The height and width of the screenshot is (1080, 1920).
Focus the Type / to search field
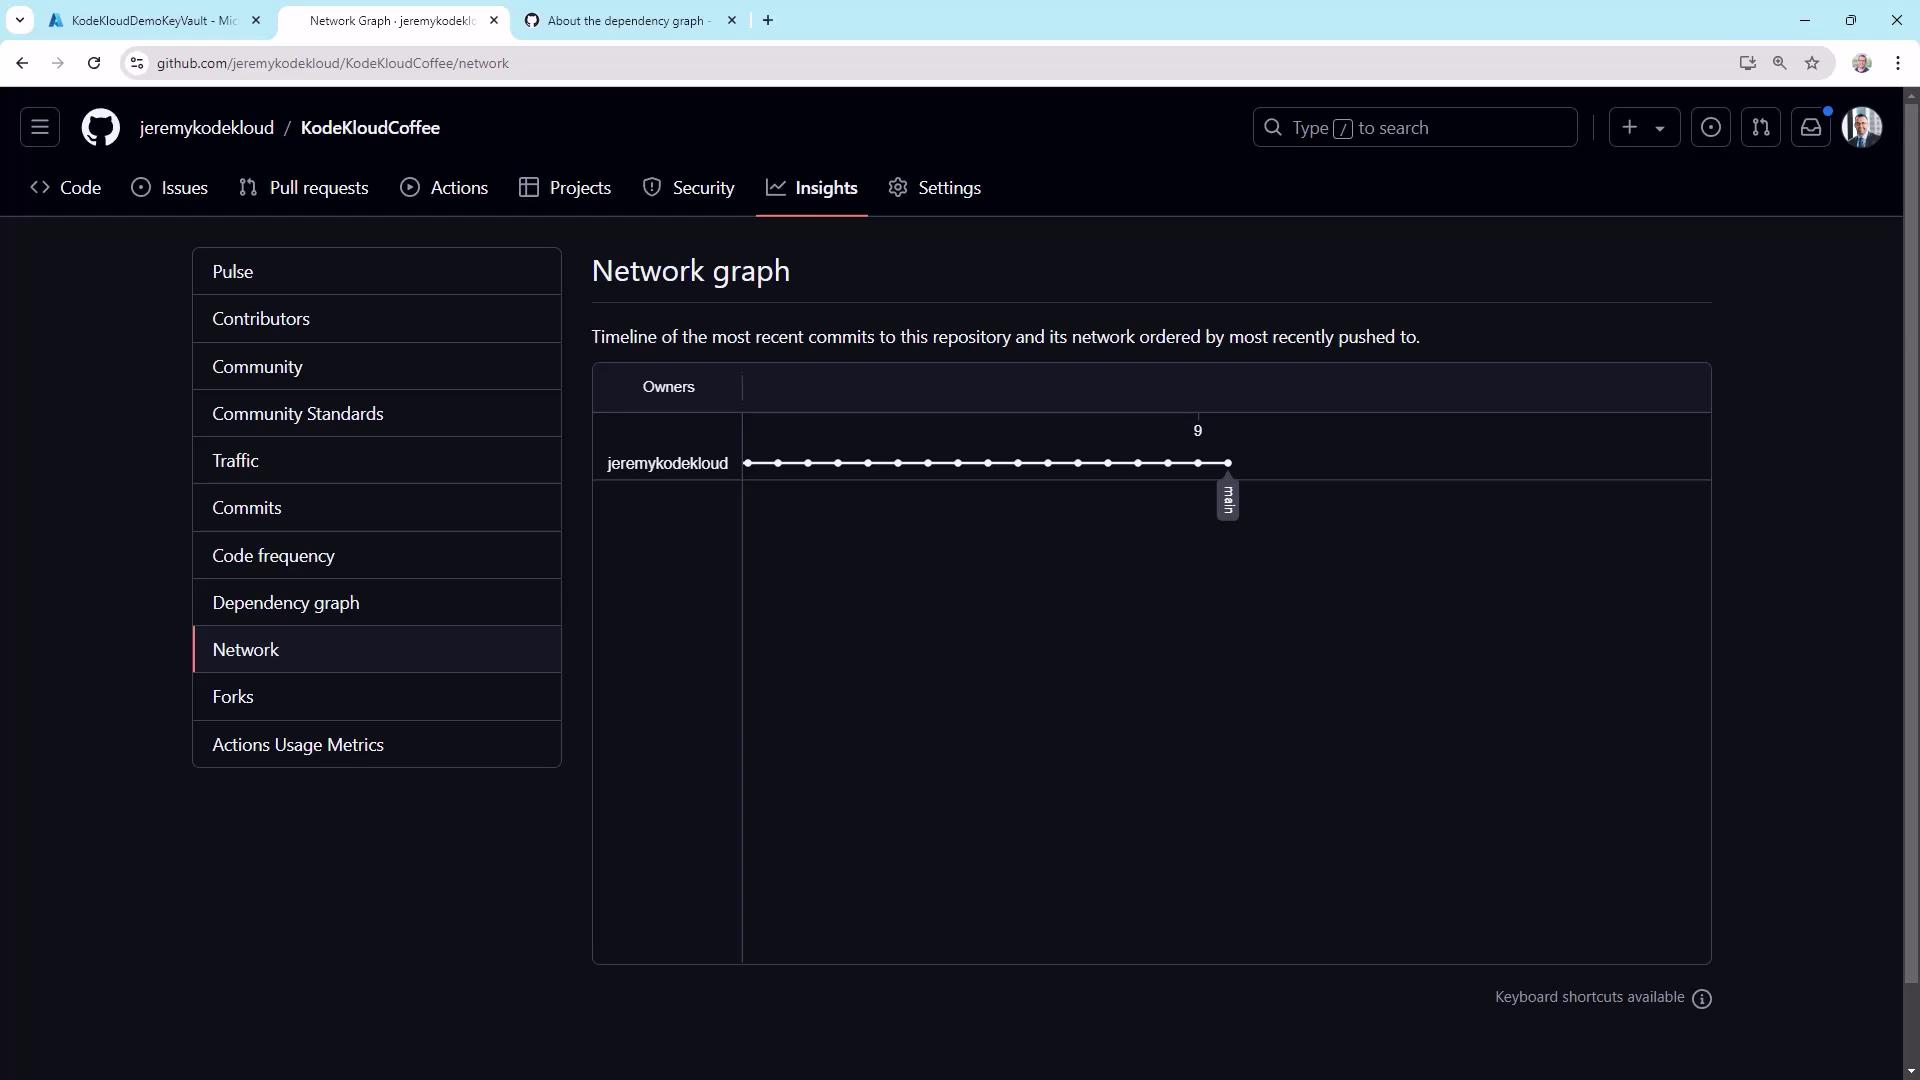[1414, 127]
